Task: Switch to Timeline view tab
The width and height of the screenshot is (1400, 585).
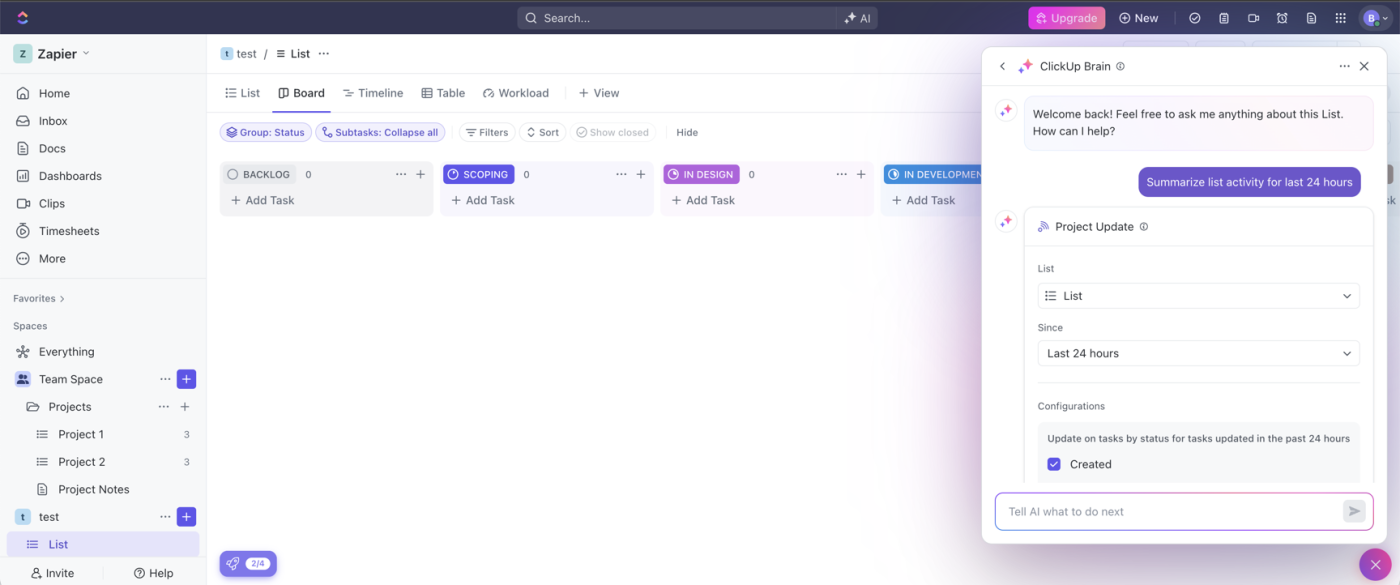Action: coord(373,93)
